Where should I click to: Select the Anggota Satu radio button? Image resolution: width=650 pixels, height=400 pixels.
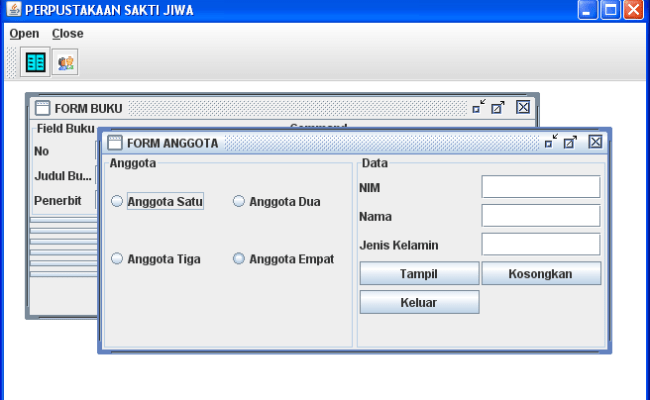158,201
